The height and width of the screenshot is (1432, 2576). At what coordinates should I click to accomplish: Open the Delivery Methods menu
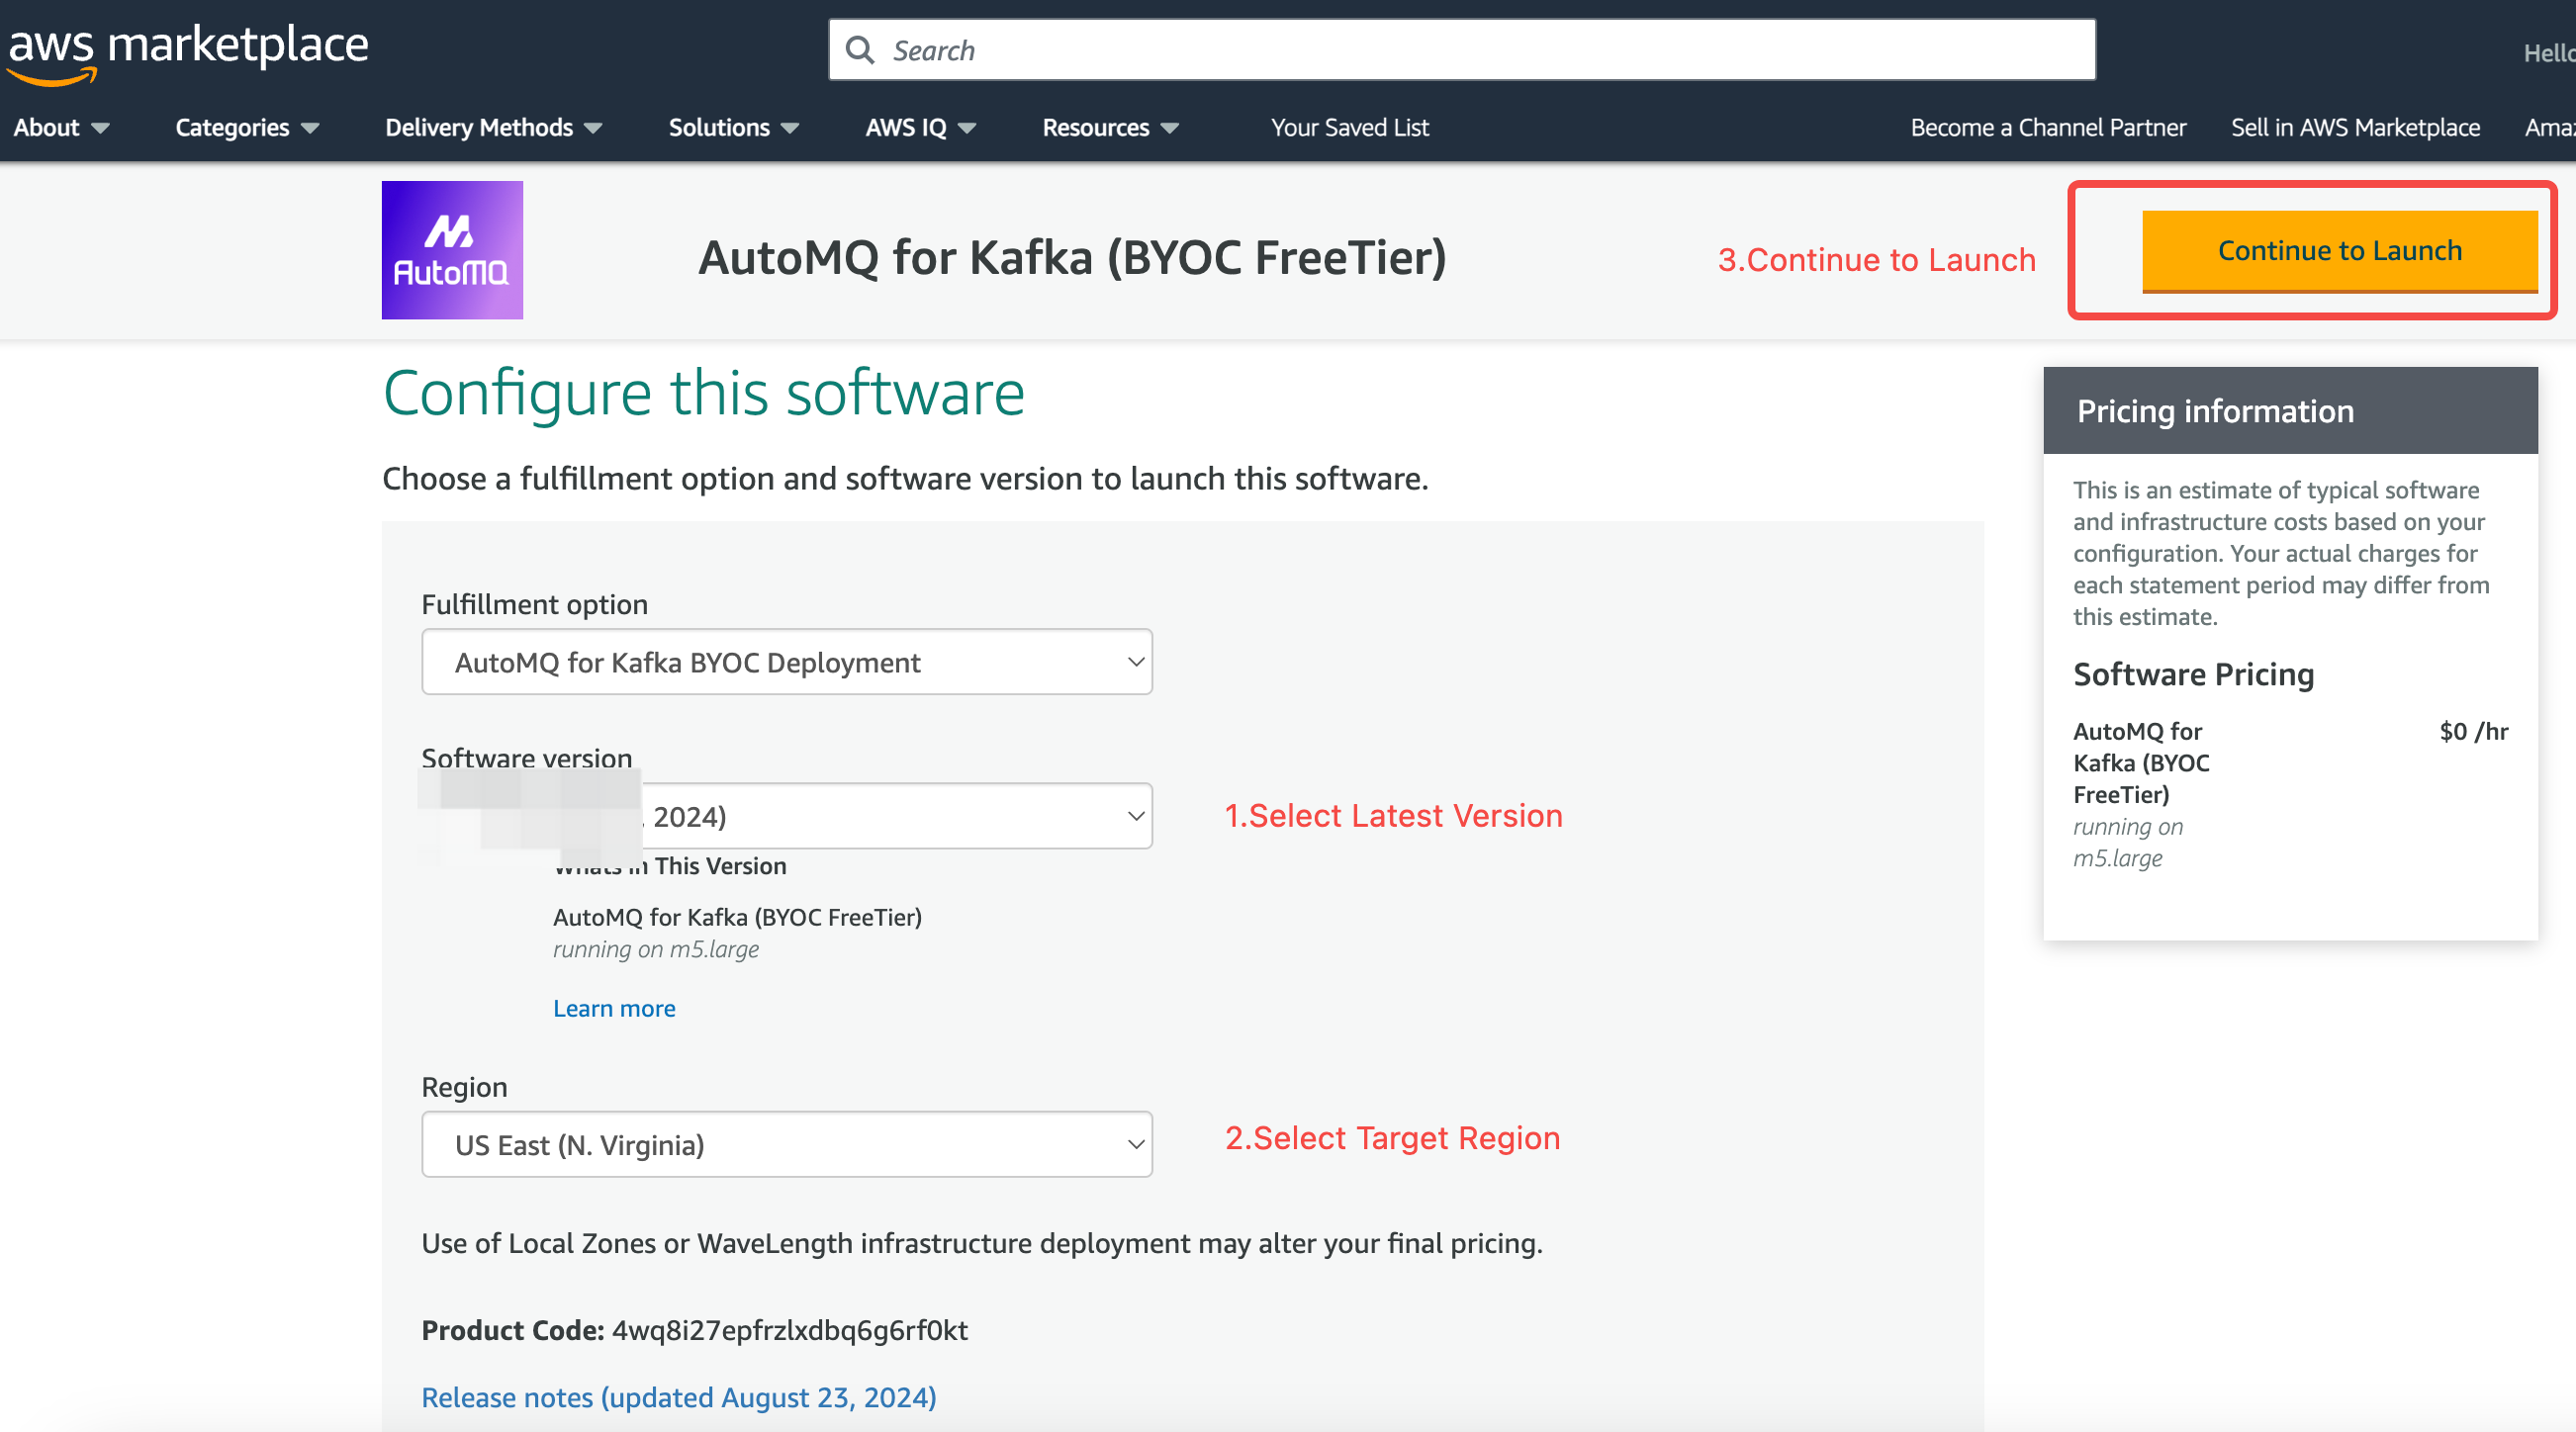(x=493, y=128)
